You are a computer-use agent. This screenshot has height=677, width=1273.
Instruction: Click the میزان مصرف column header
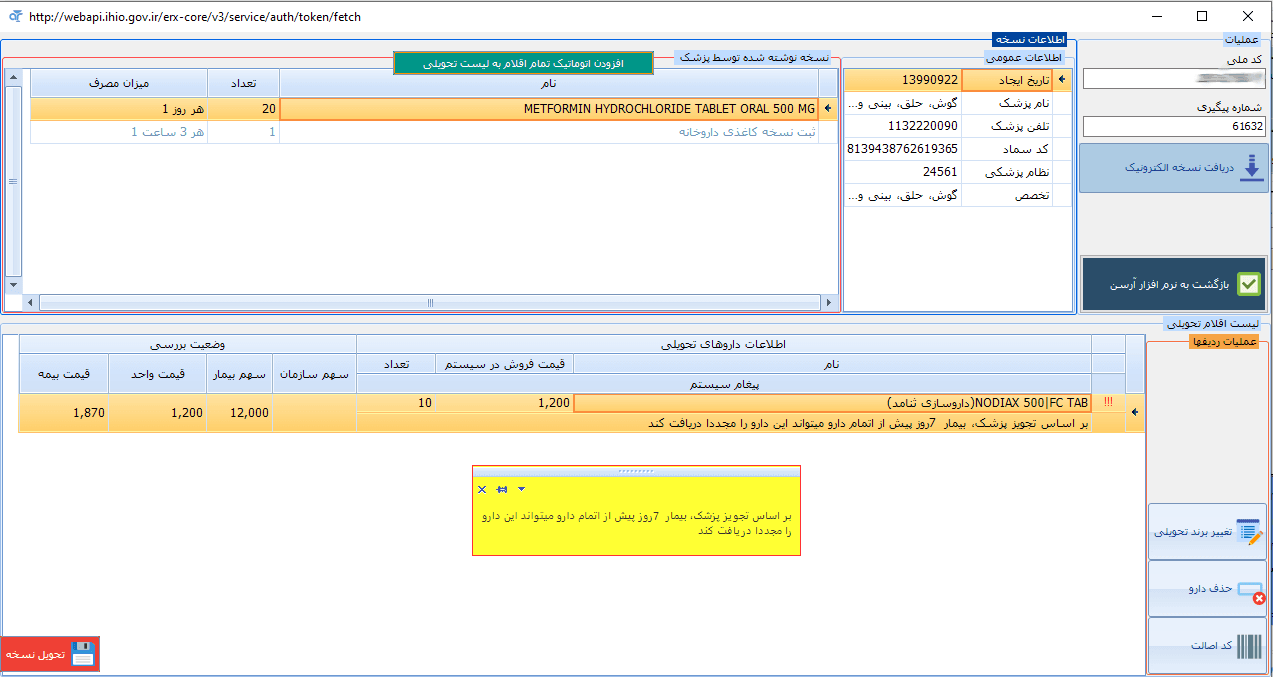118,82
